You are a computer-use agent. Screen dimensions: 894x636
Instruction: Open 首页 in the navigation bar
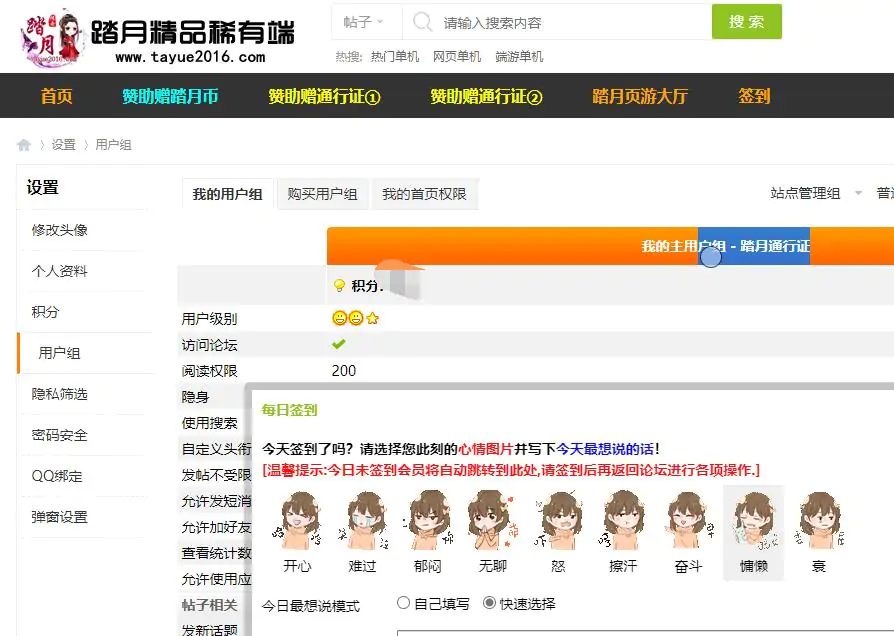[56, 96]
